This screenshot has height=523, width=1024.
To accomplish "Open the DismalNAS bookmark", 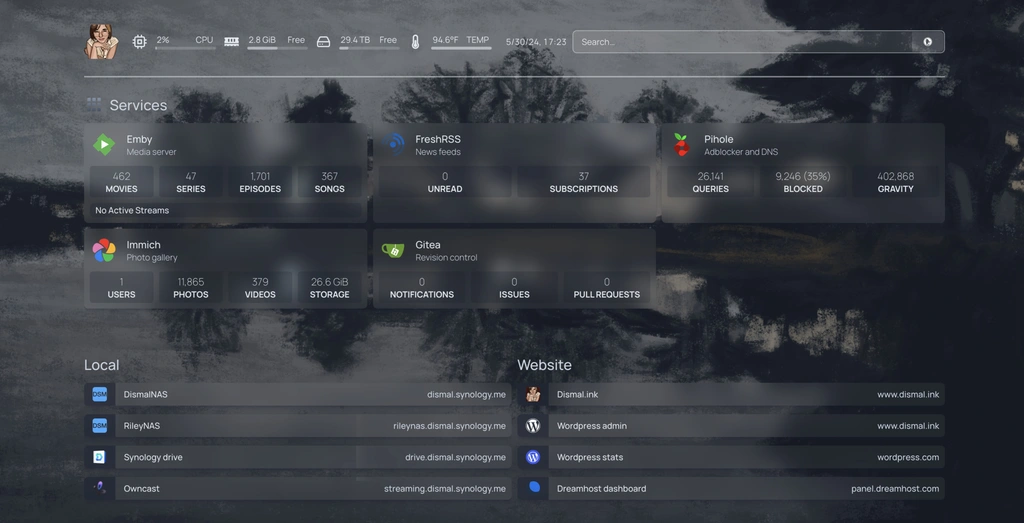I will (x=298, y=394).
